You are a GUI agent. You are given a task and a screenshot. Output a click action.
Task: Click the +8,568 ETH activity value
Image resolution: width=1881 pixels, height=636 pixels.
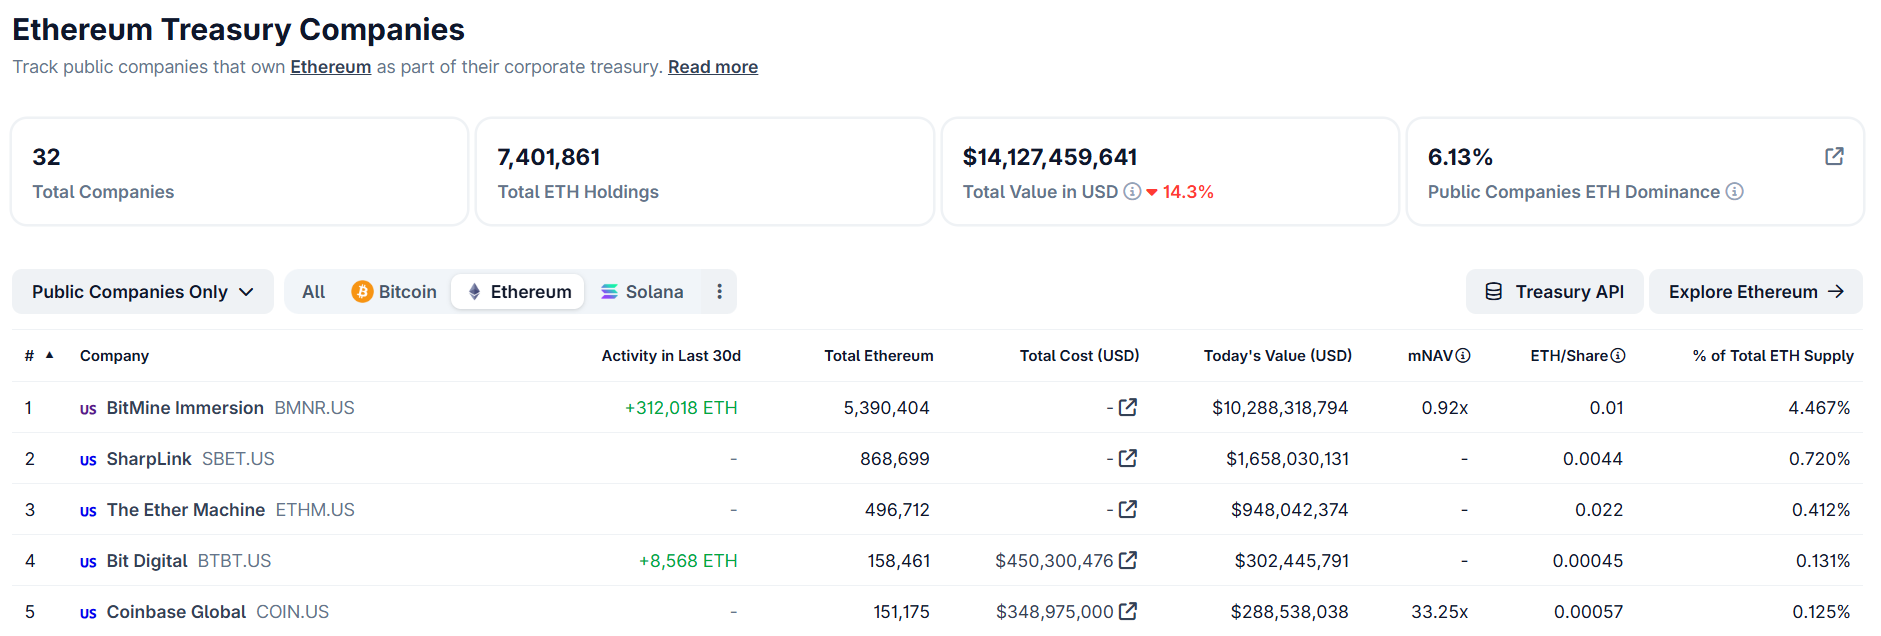pos(688,560)
